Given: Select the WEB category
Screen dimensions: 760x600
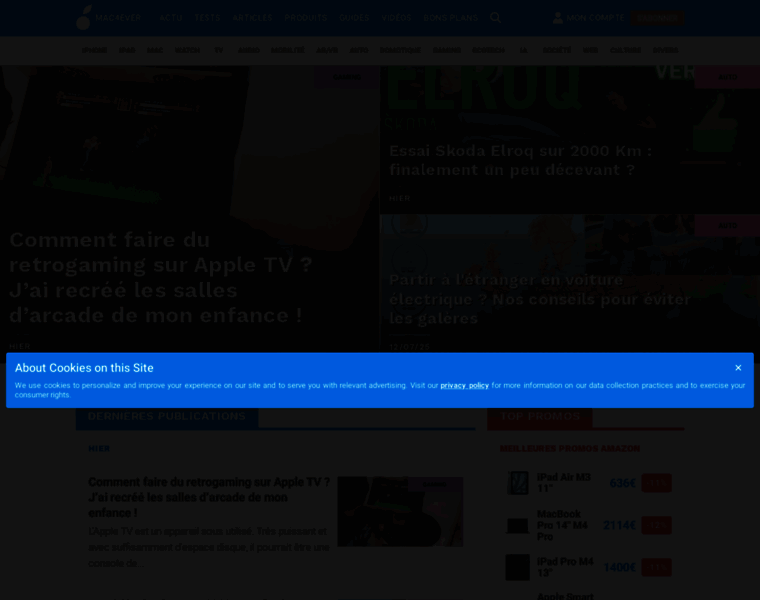Looking at the screenshot, I should pos(590,50).
